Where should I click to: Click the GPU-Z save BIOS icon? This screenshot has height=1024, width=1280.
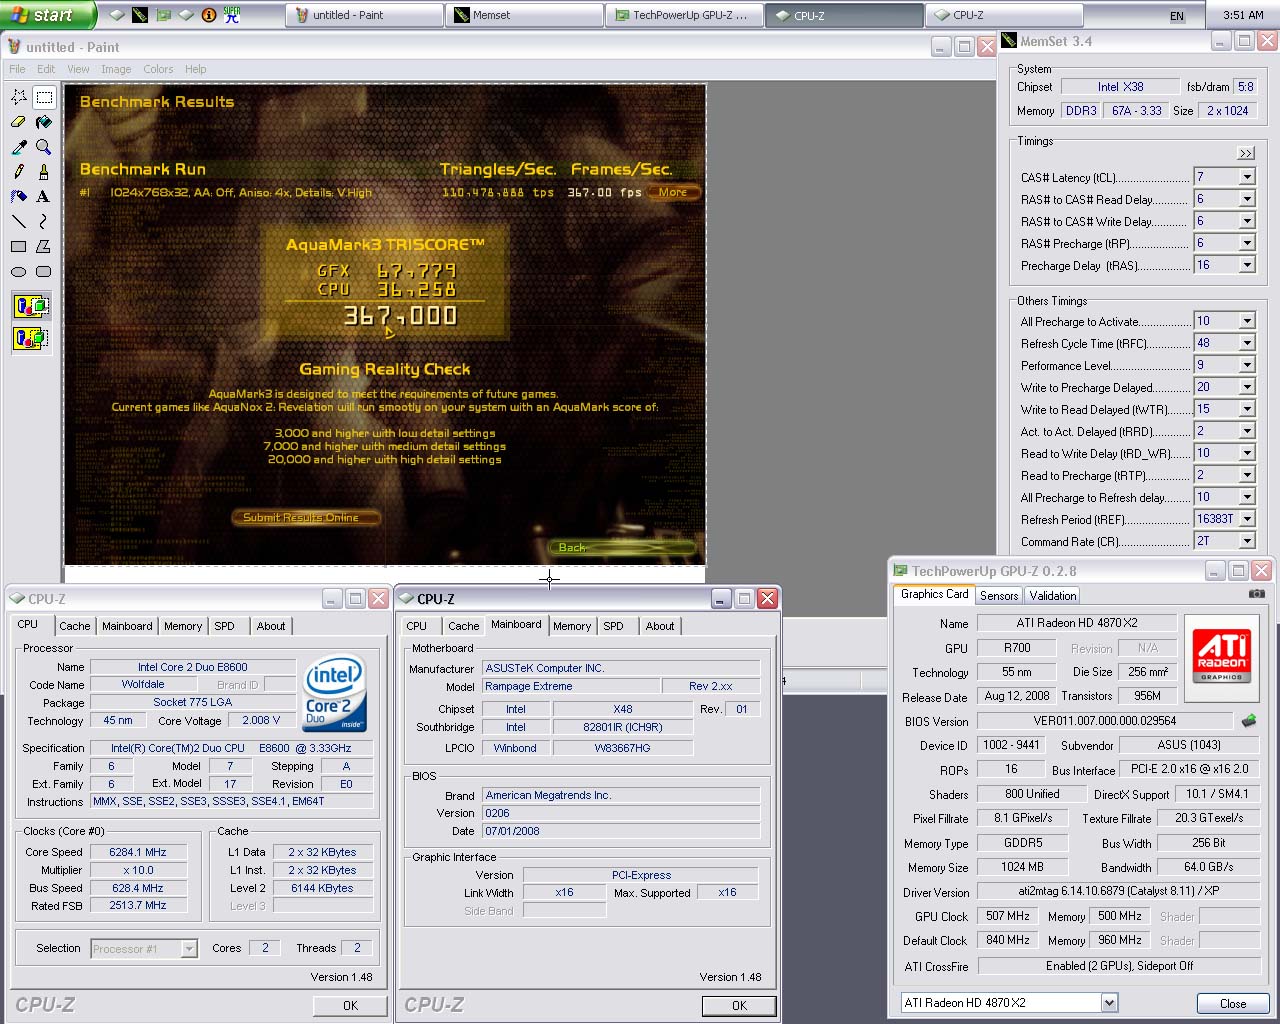(1249, 721)
